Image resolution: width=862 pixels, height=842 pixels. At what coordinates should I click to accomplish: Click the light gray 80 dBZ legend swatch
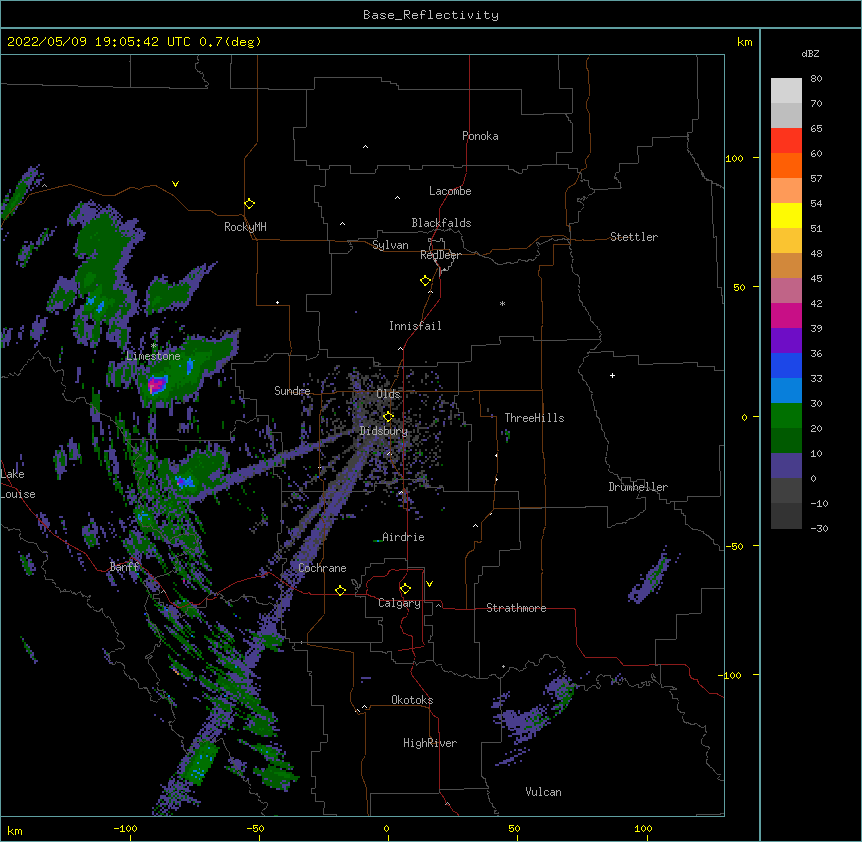(786, 91)
